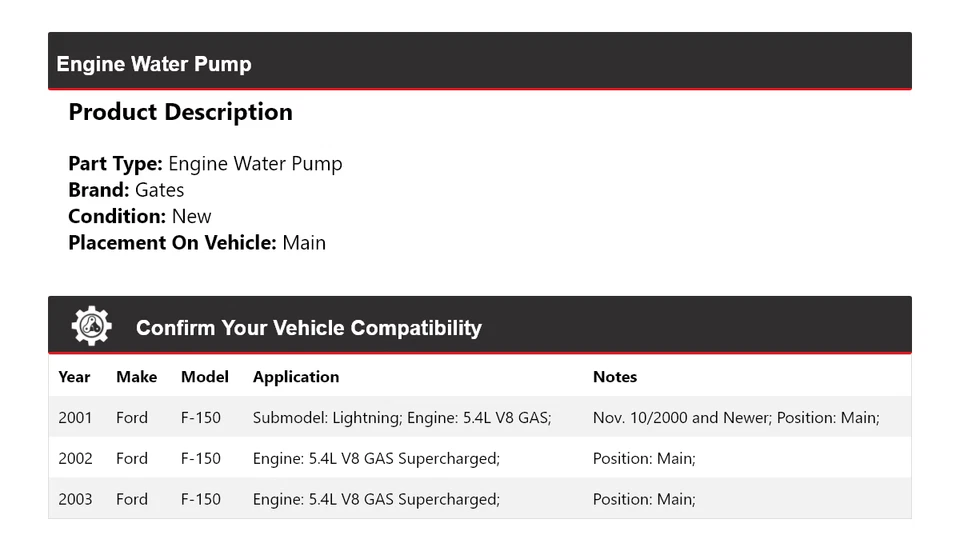Click the Notes column header
960x551 pixels.
coord(614,377)
